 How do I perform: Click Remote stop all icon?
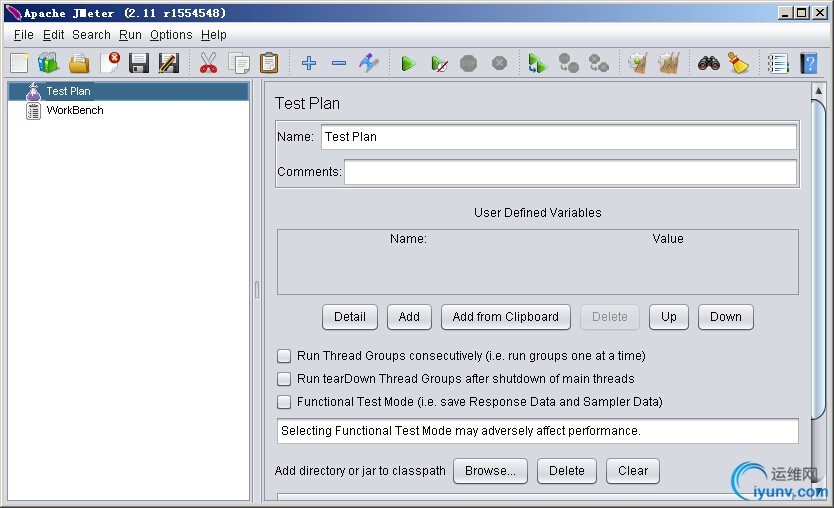[568, 63]
